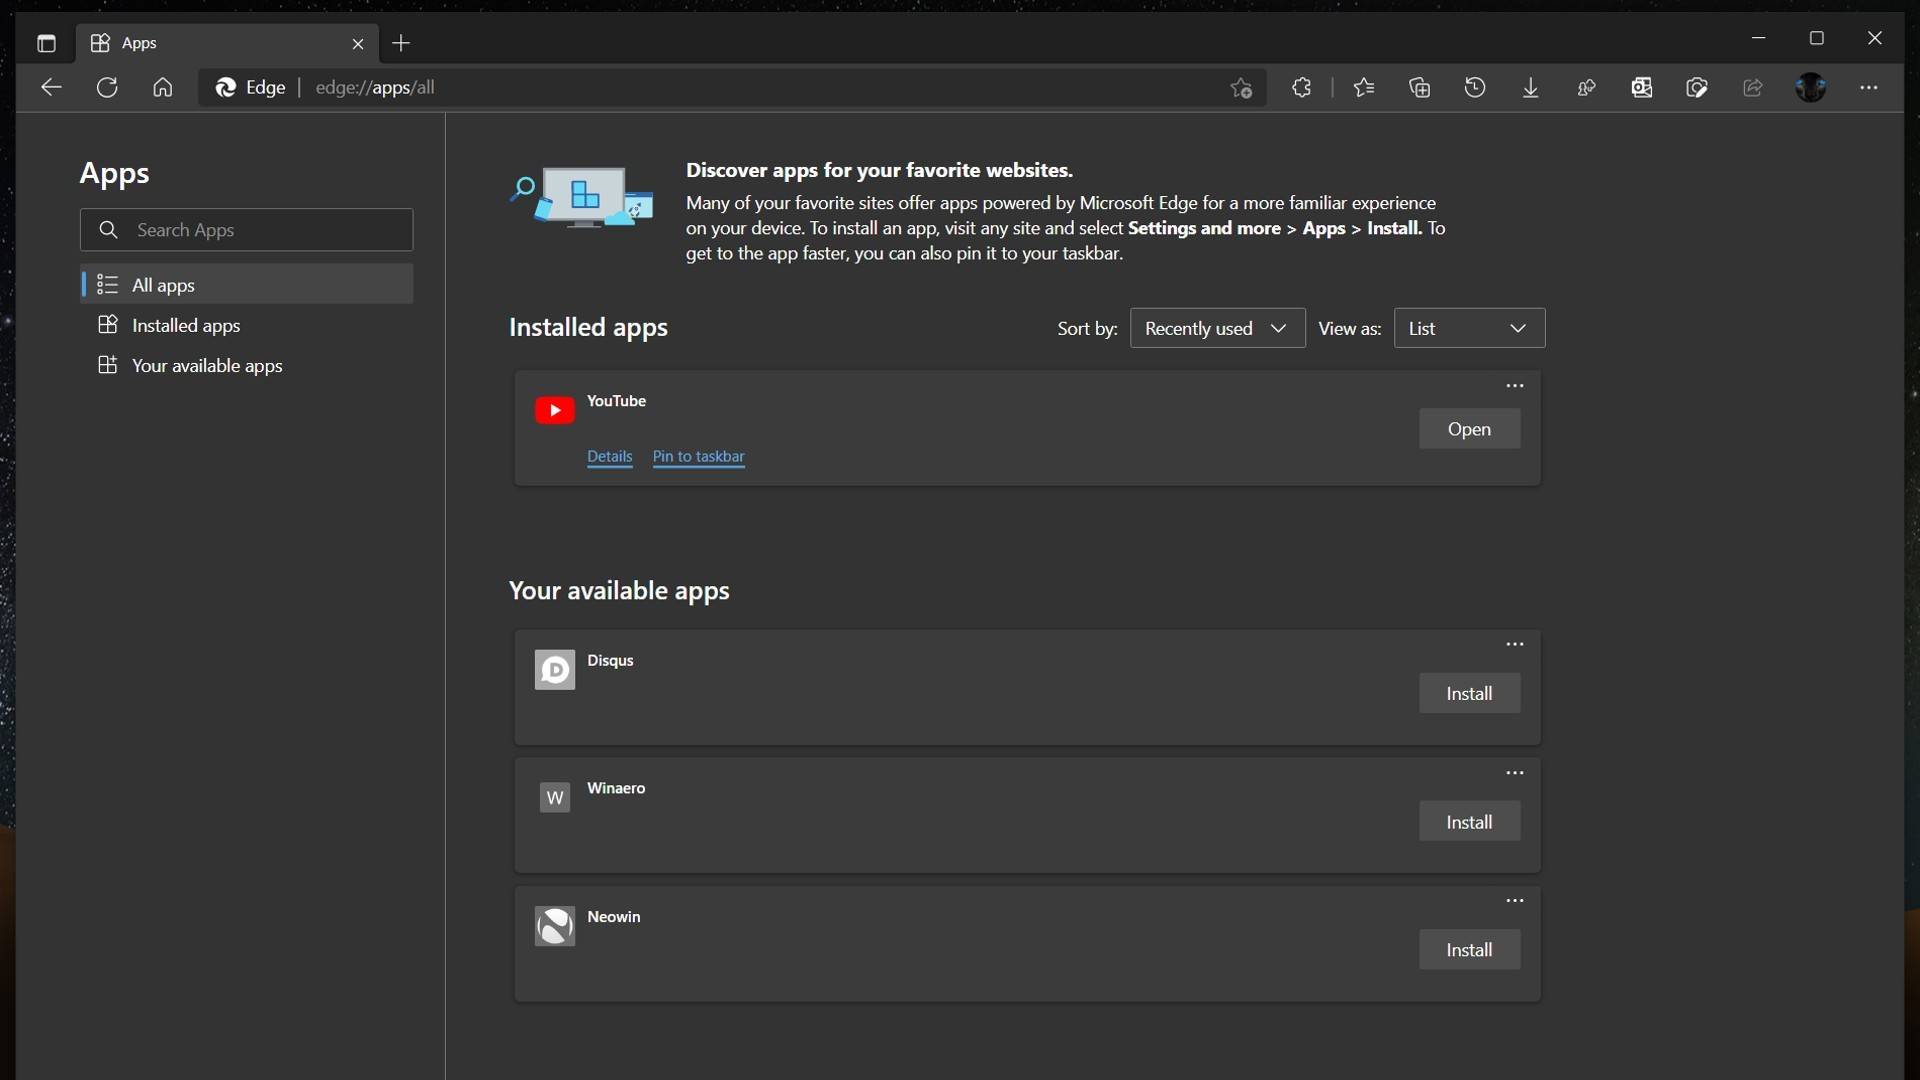Click the Edge browser logo in address bar

(223, 87)
